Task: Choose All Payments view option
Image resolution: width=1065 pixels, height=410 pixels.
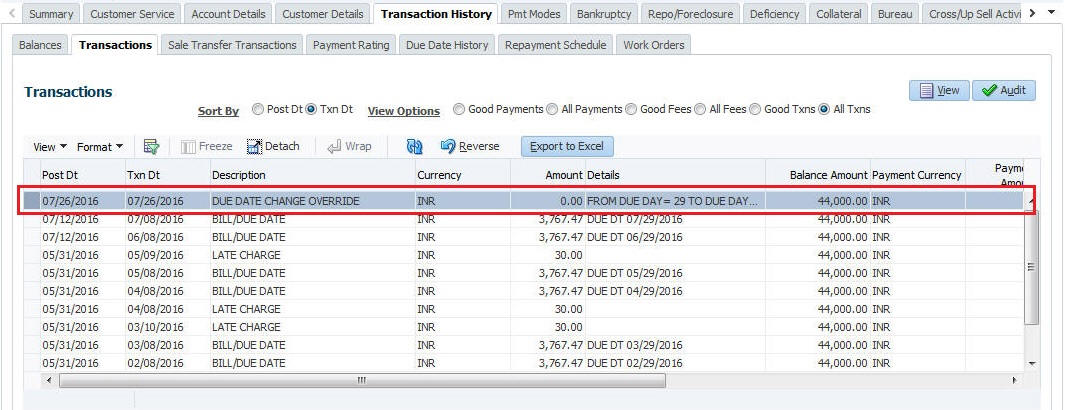Action: (x=552, y=109)
